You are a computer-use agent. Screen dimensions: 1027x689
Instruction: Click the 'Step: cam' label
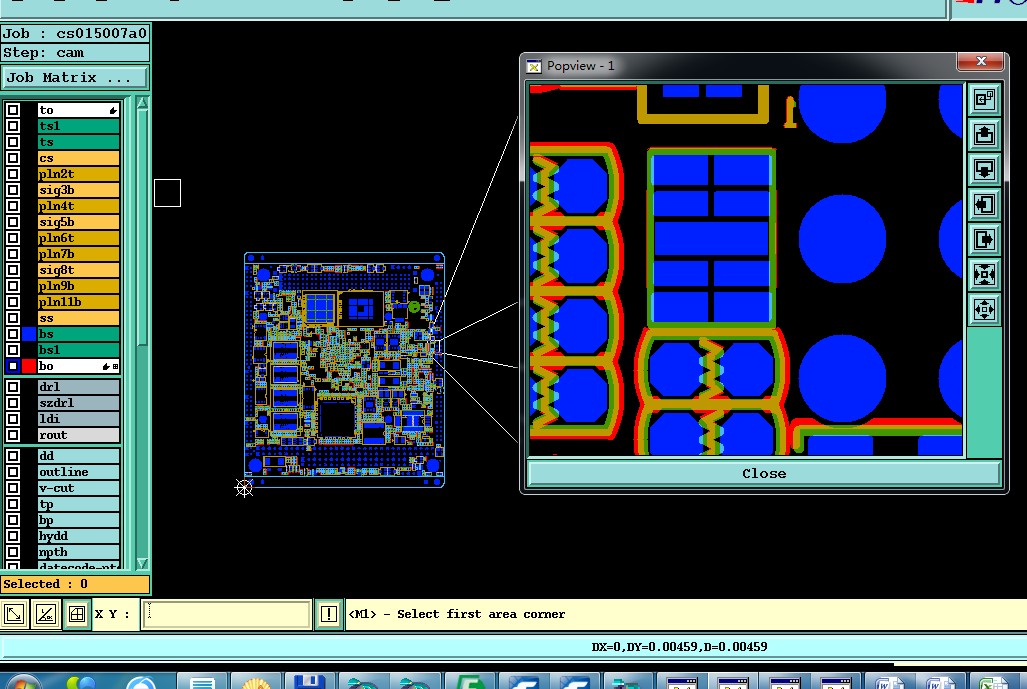[43, 52]
